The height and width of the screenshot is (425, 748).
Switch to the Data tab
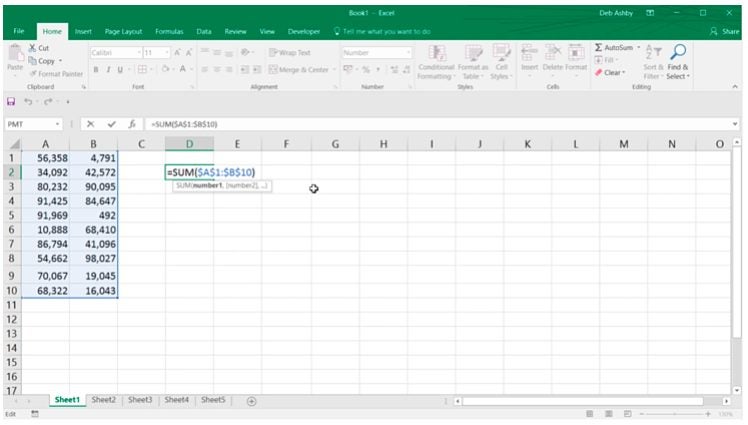204,31
